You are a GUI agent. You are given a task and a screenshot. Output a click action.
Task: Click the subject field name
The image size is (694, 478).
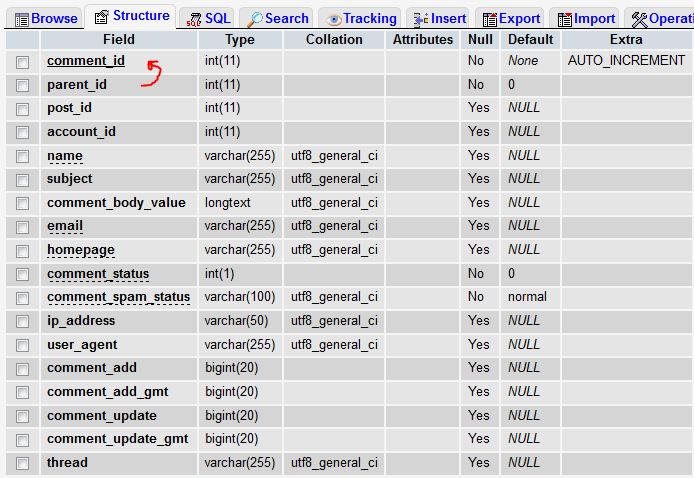coord(69,179)
